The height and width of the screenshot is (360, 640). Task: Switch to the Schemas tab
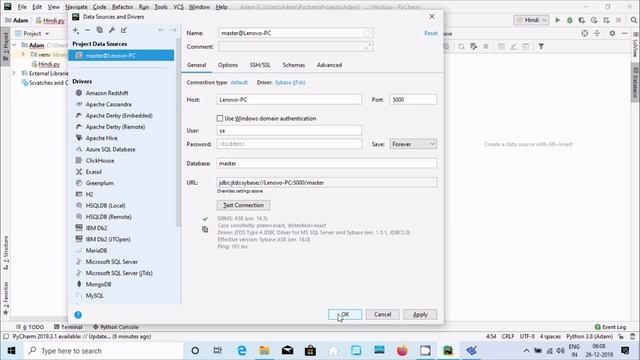(x=293, y=65)
